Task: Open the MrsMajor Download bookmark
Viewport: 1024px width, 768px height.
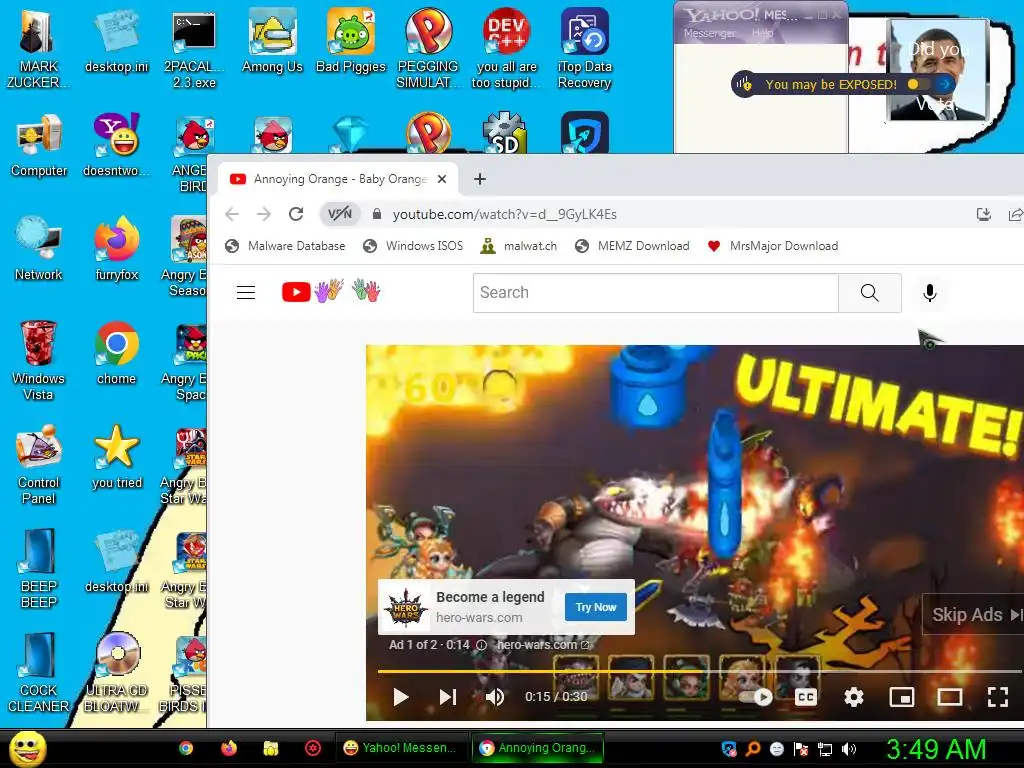Action: (773, 246)
